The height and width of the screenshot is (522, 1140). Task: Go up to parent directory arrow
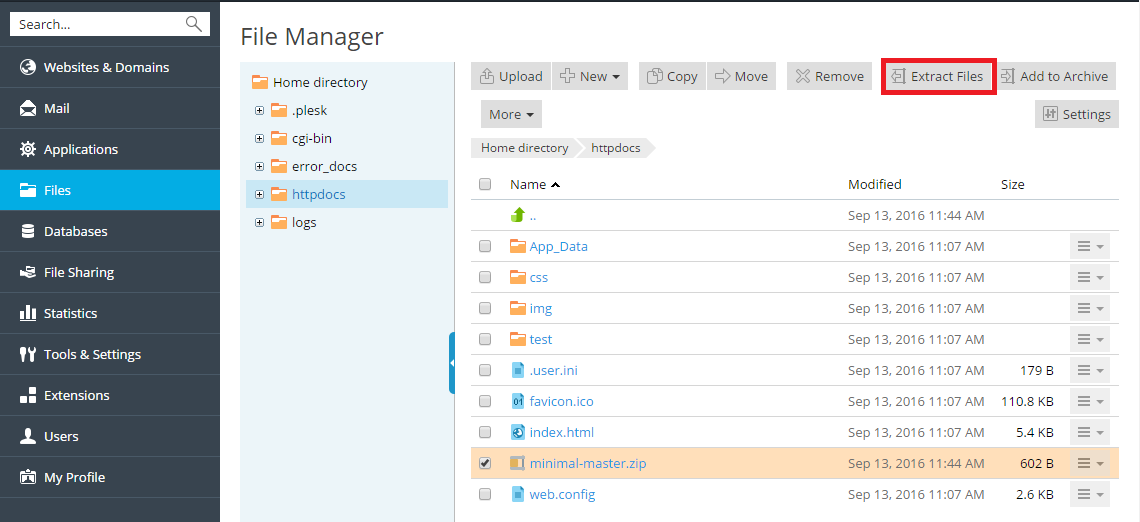[x=518, y=215]
